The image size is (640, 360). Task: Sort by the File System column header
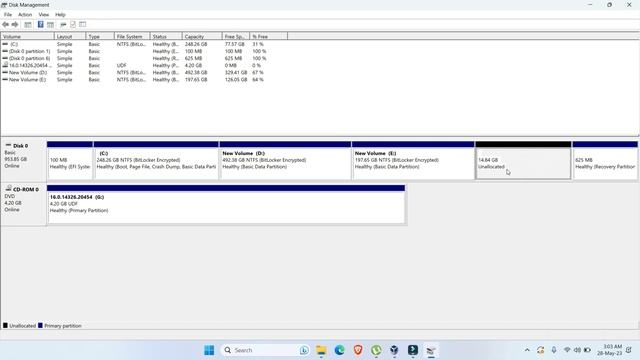coord(132,37)
